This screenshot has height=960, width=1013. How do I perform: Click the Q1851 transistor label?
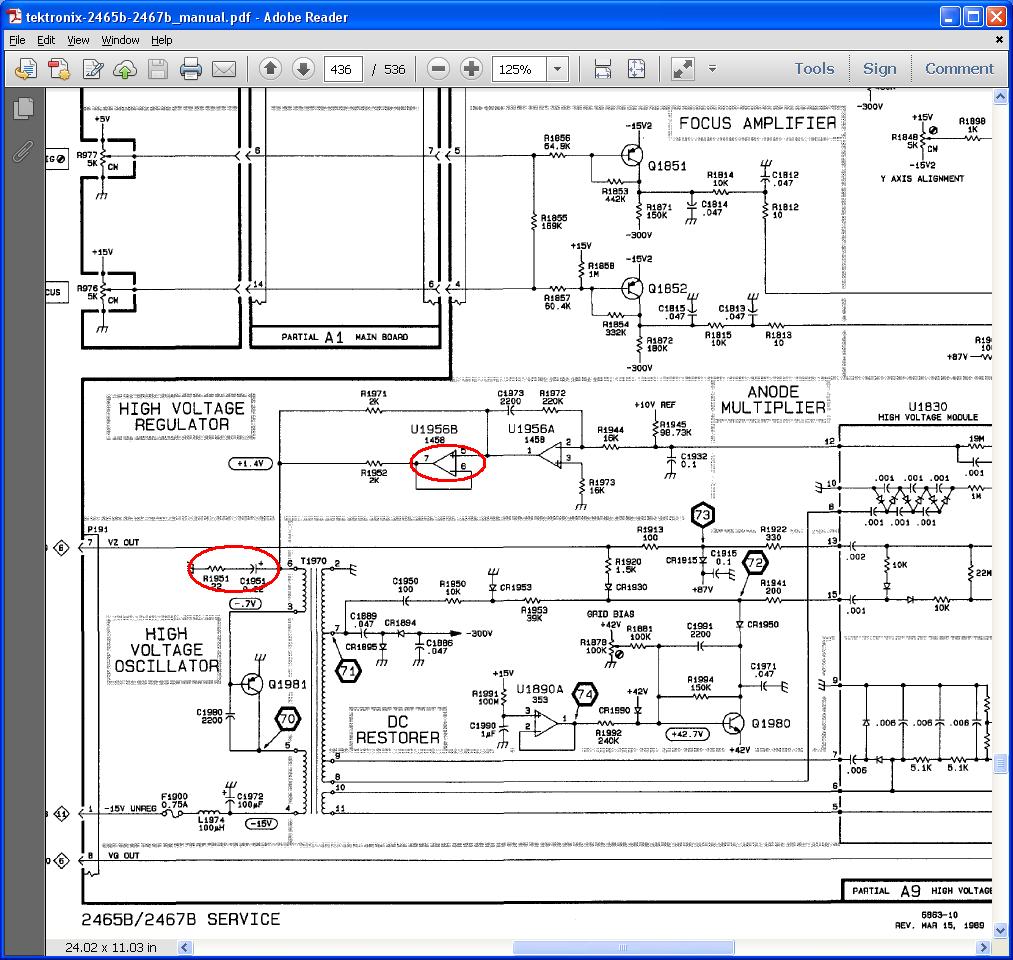667,166
